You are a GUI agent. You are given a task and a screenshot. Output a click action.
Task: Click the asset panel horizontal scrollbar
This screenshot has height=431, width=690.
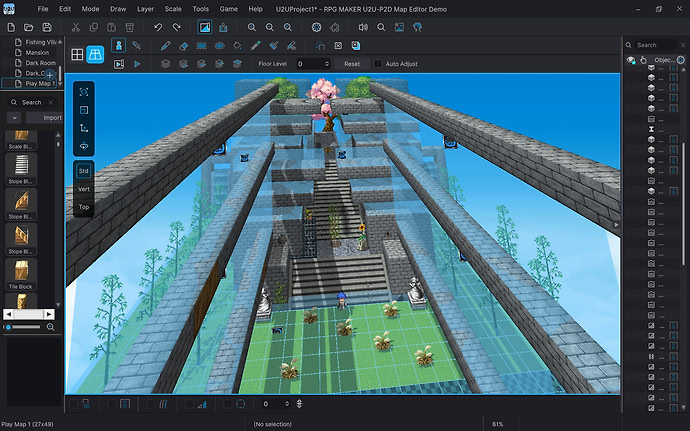29,314
